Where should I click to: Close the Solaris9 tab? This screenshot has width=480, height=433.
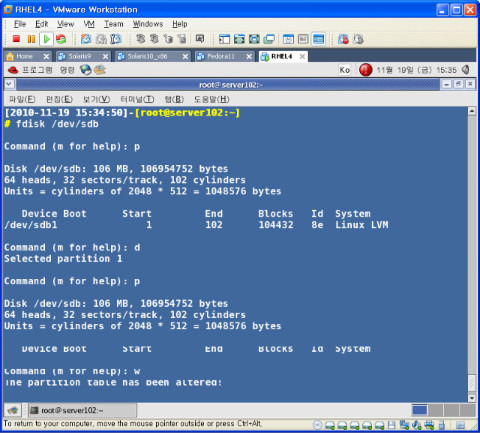(x=105, y=56)
